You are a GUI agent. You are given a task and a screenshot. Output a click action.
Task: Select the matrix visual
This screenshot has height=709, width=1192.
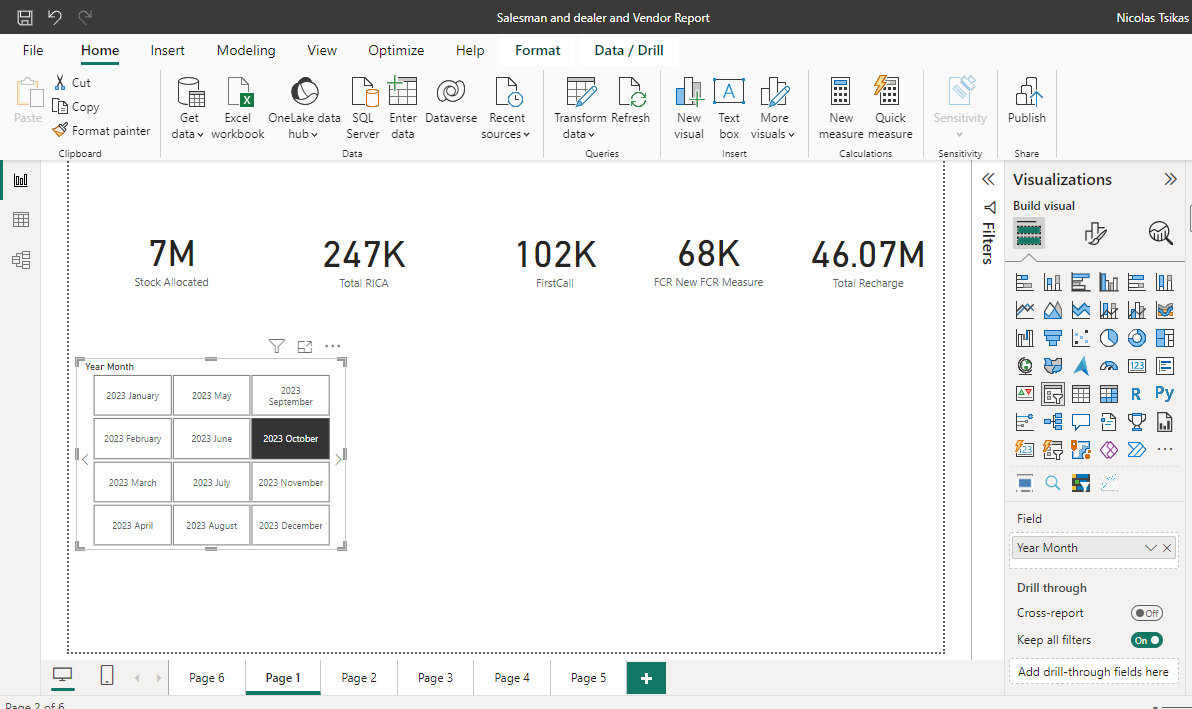[x=1108, y=394]
